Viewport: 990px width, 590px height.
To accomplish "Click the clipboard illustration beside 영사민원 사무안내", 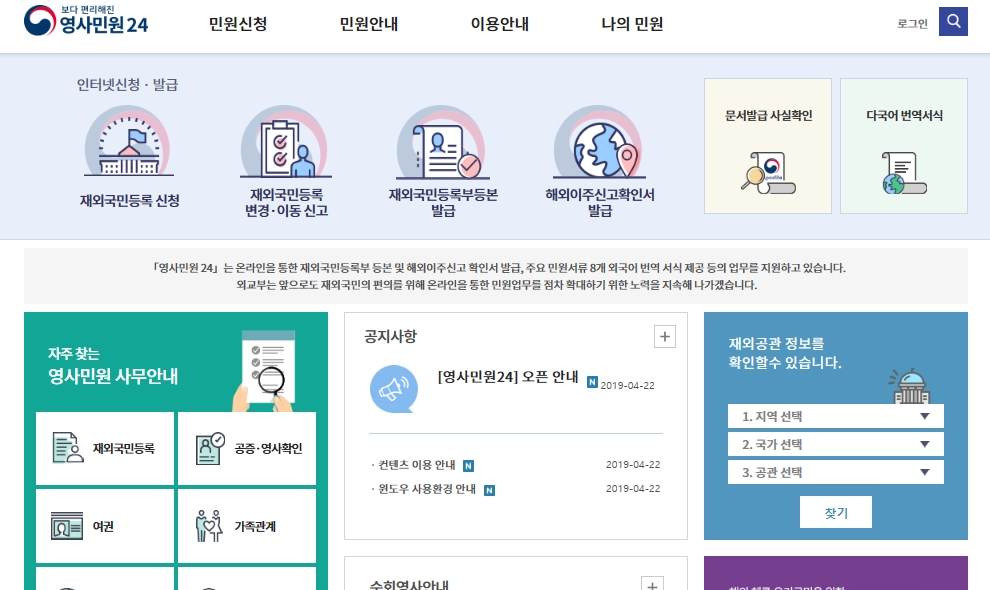I will [x=265, y=371].
